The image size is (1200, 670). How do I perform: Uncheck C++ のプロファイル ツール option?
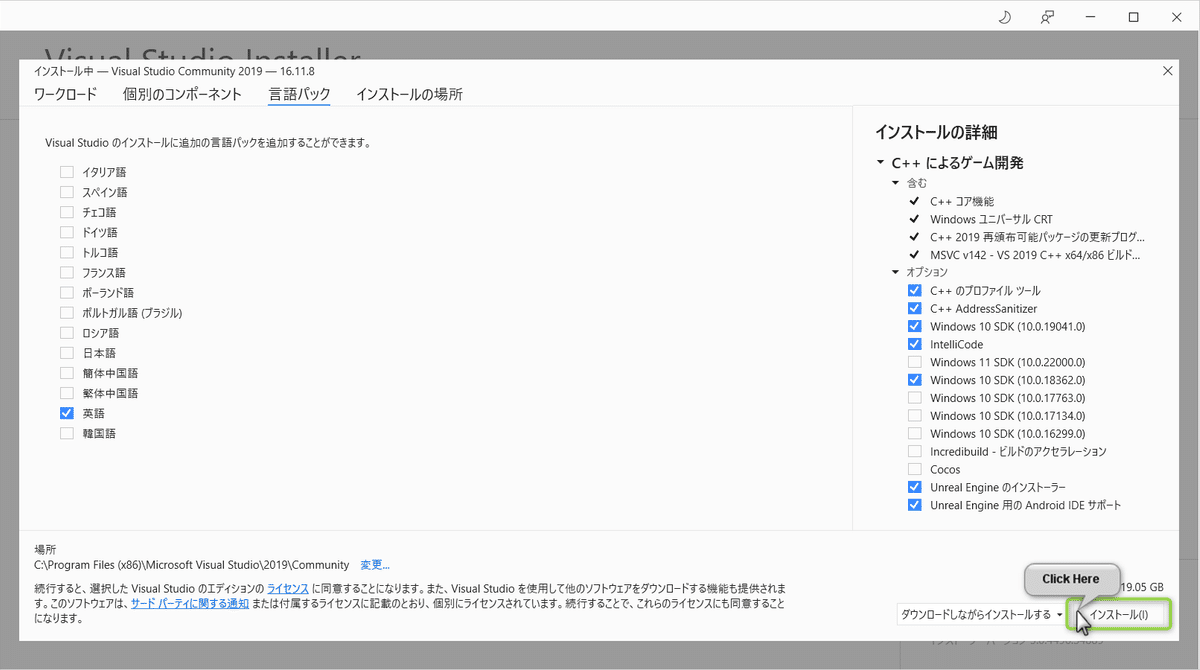[x=914, y=290]
